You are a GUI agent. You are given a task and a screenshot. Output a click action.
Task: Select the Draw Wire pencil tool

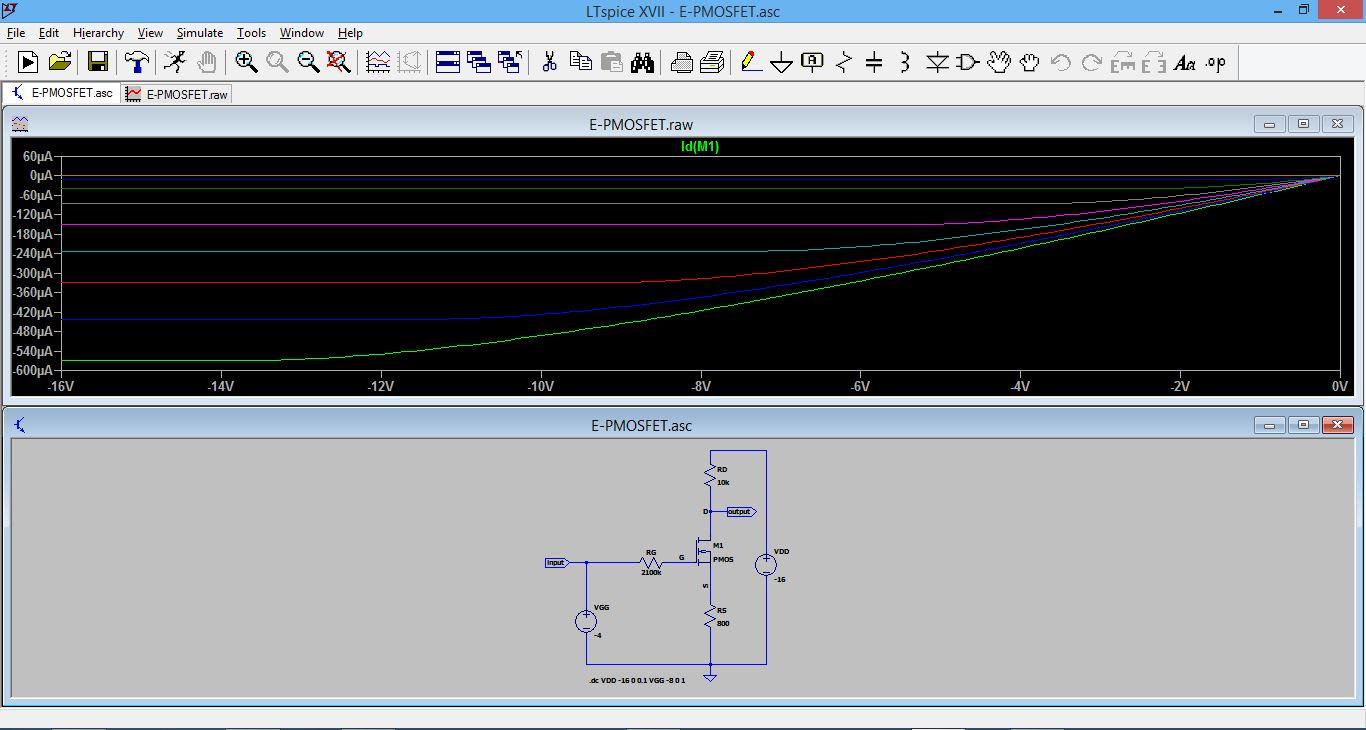click(x=751, y=63)
